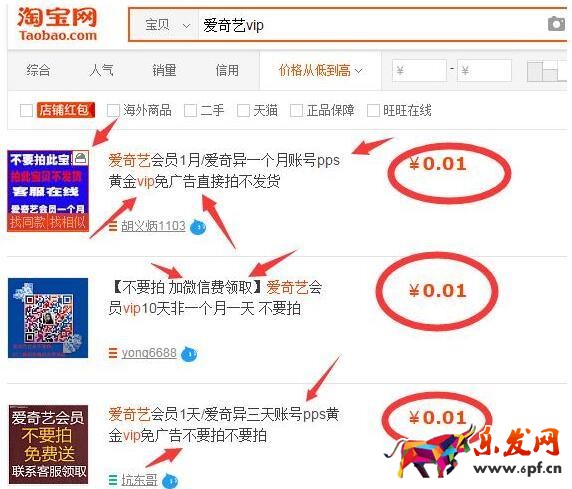Select the 销量 sort tab

[164, 70]
